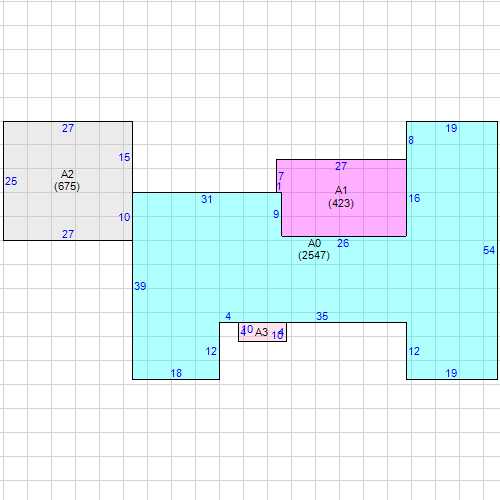Click the 7 dimension on the A1 area
The height and width of the screenshot is (500, 500).
tap(281, 176)
